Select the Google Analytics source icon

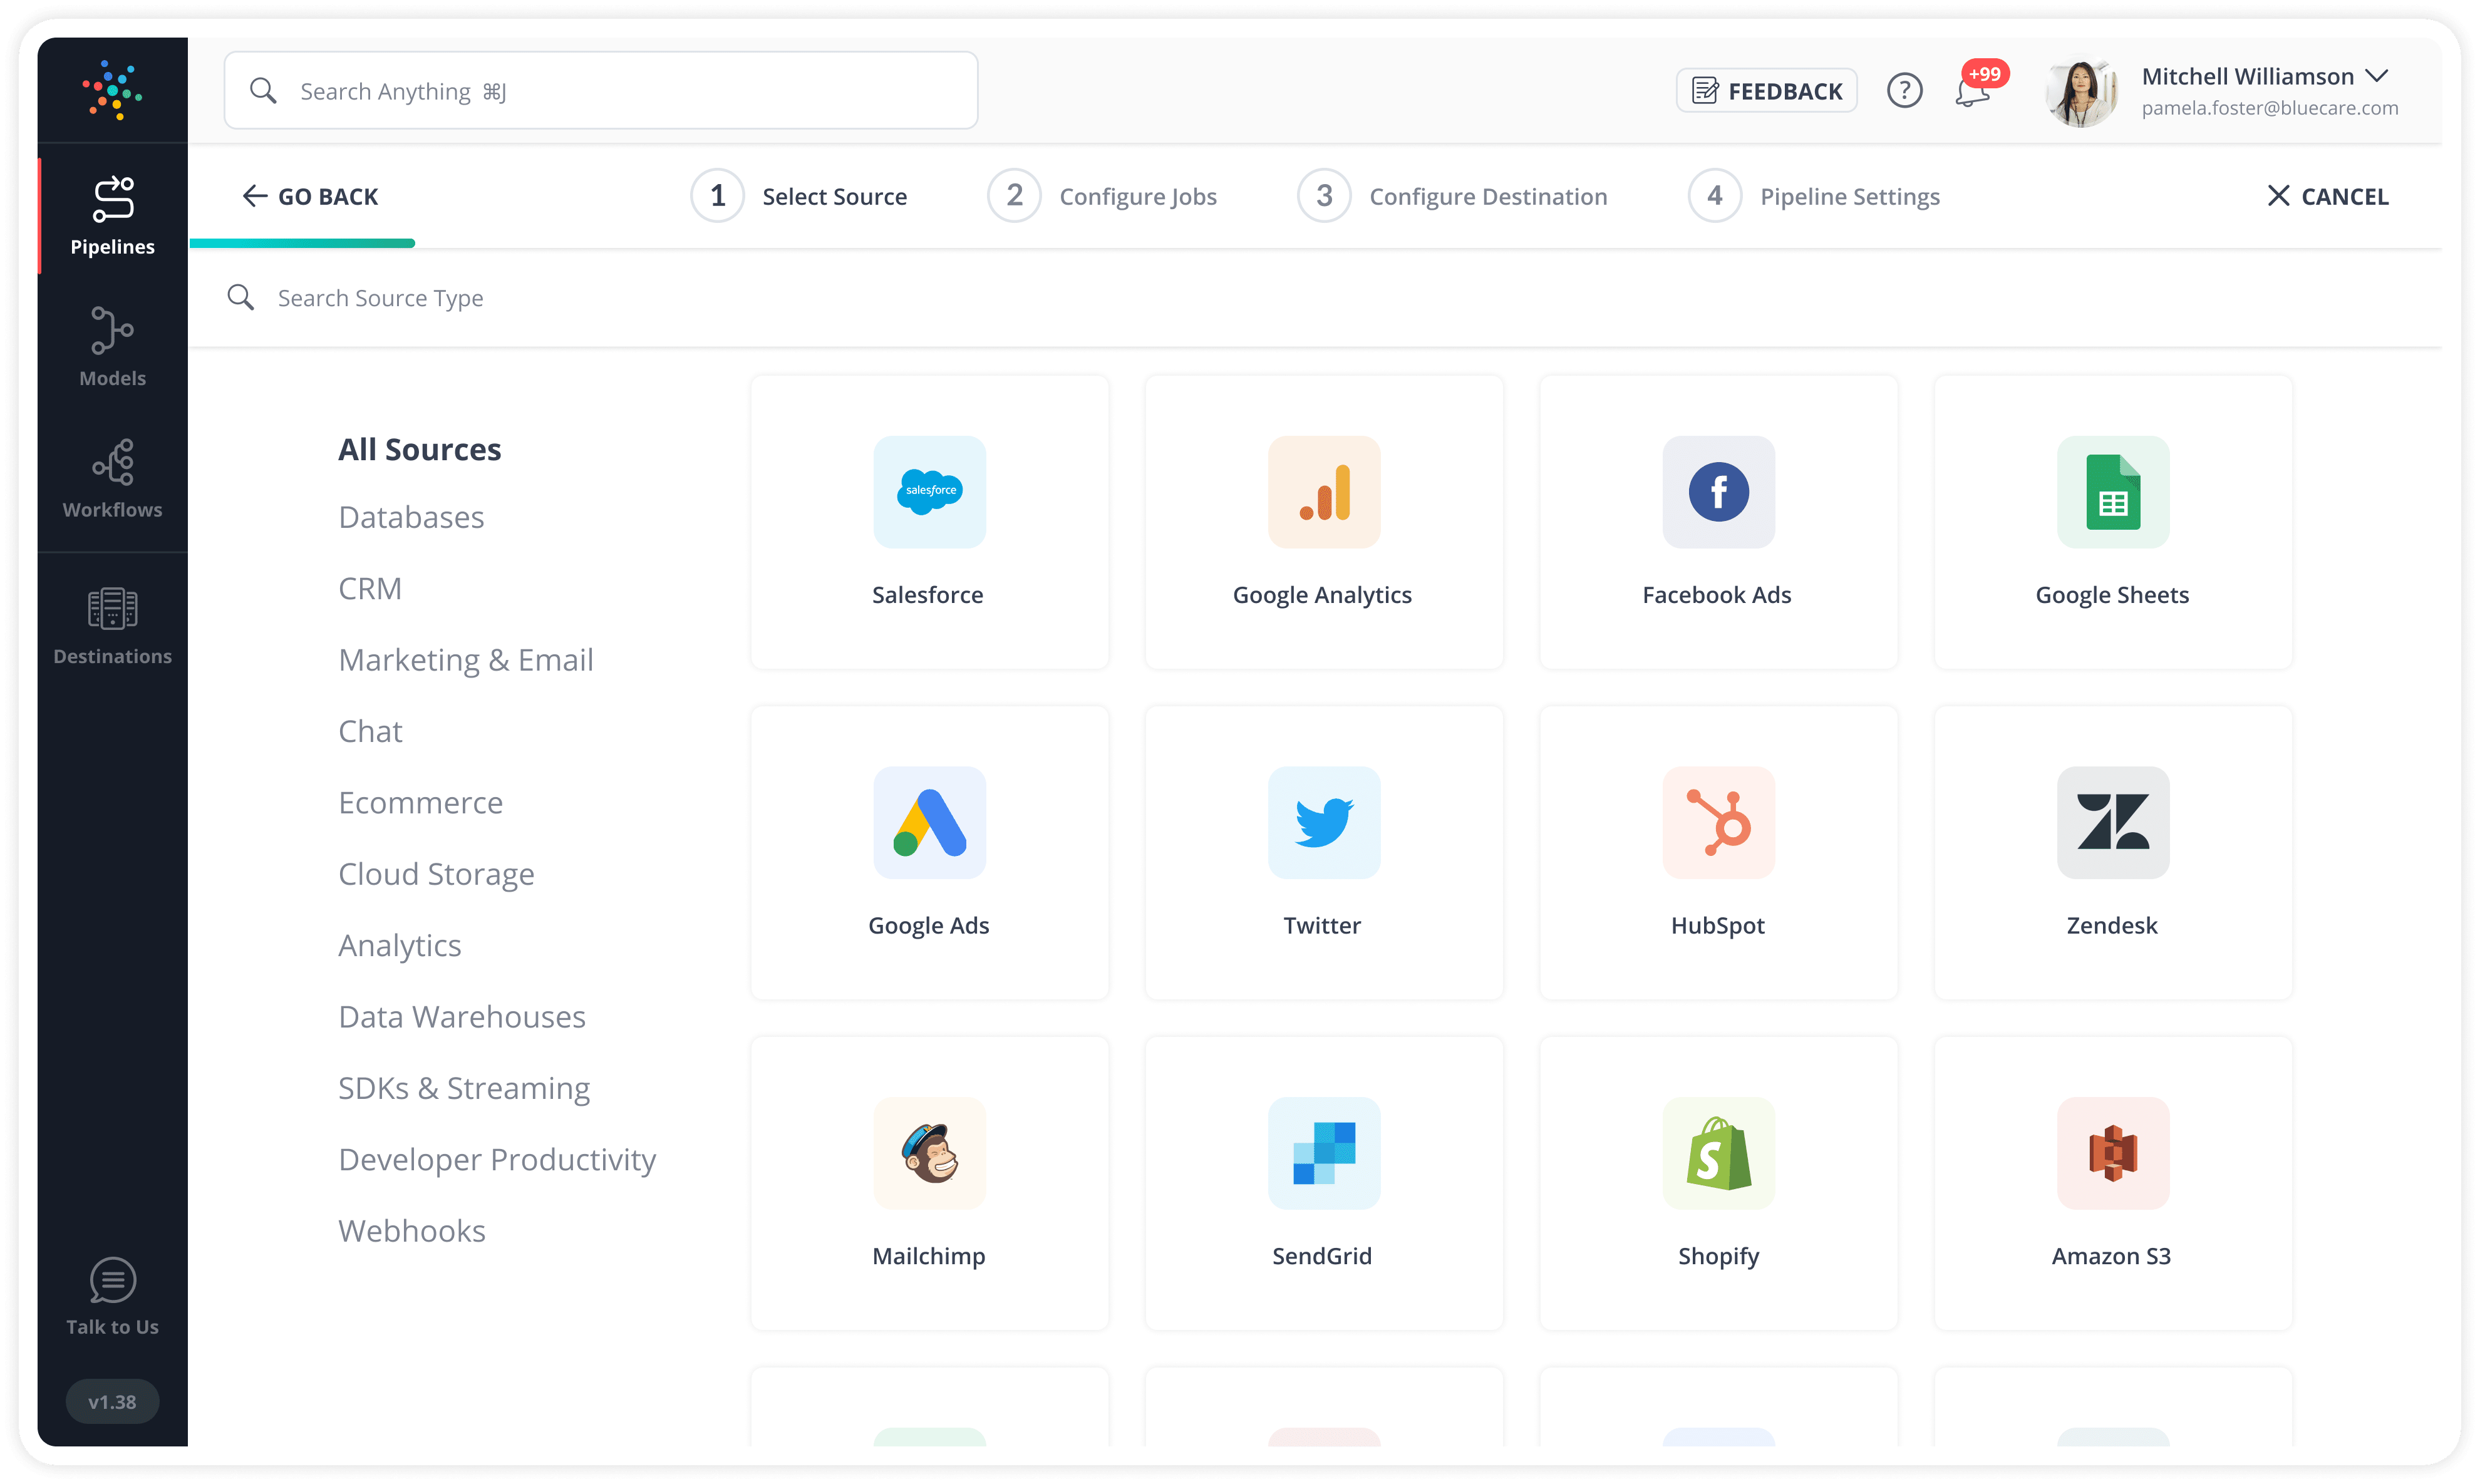1323,491
